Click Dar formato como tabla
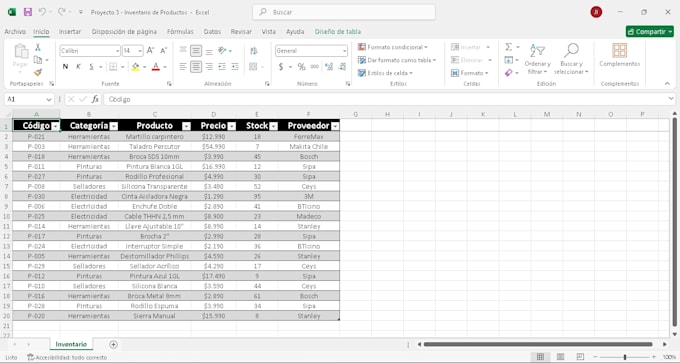The width and height of the screenshot is (680, 363). click(397, 60)
